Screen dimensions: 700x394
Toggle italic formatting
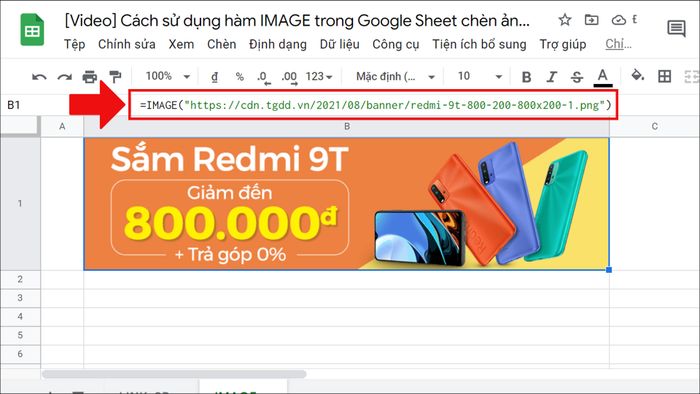552,77
